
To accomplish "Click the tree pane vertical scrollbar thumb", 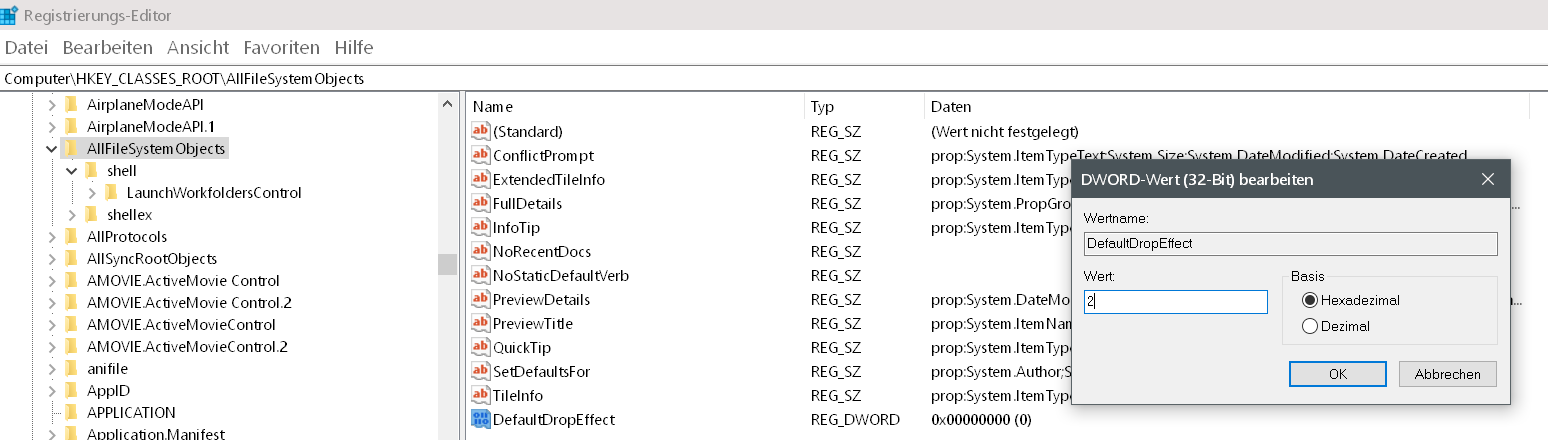I will 447,264.
